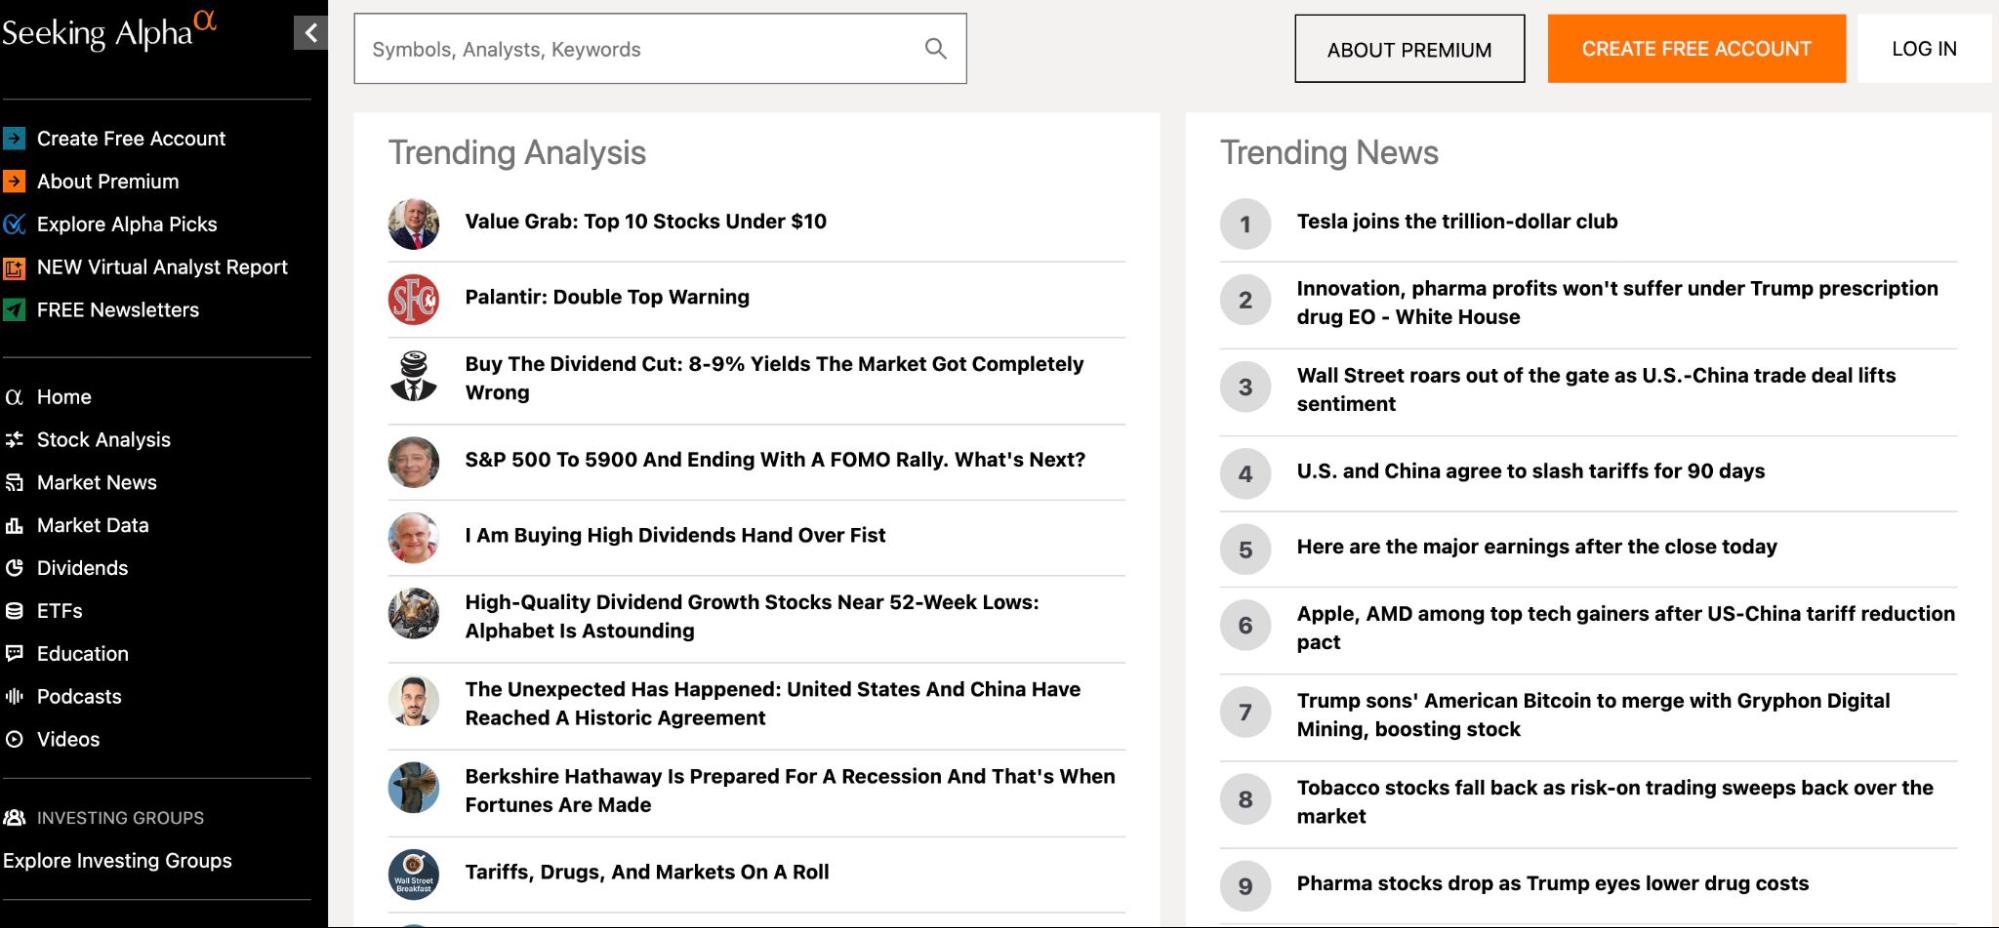1999x928 pixels.
Task: Open Market News in the sidebar menu
Action: (x=97, y=482)
